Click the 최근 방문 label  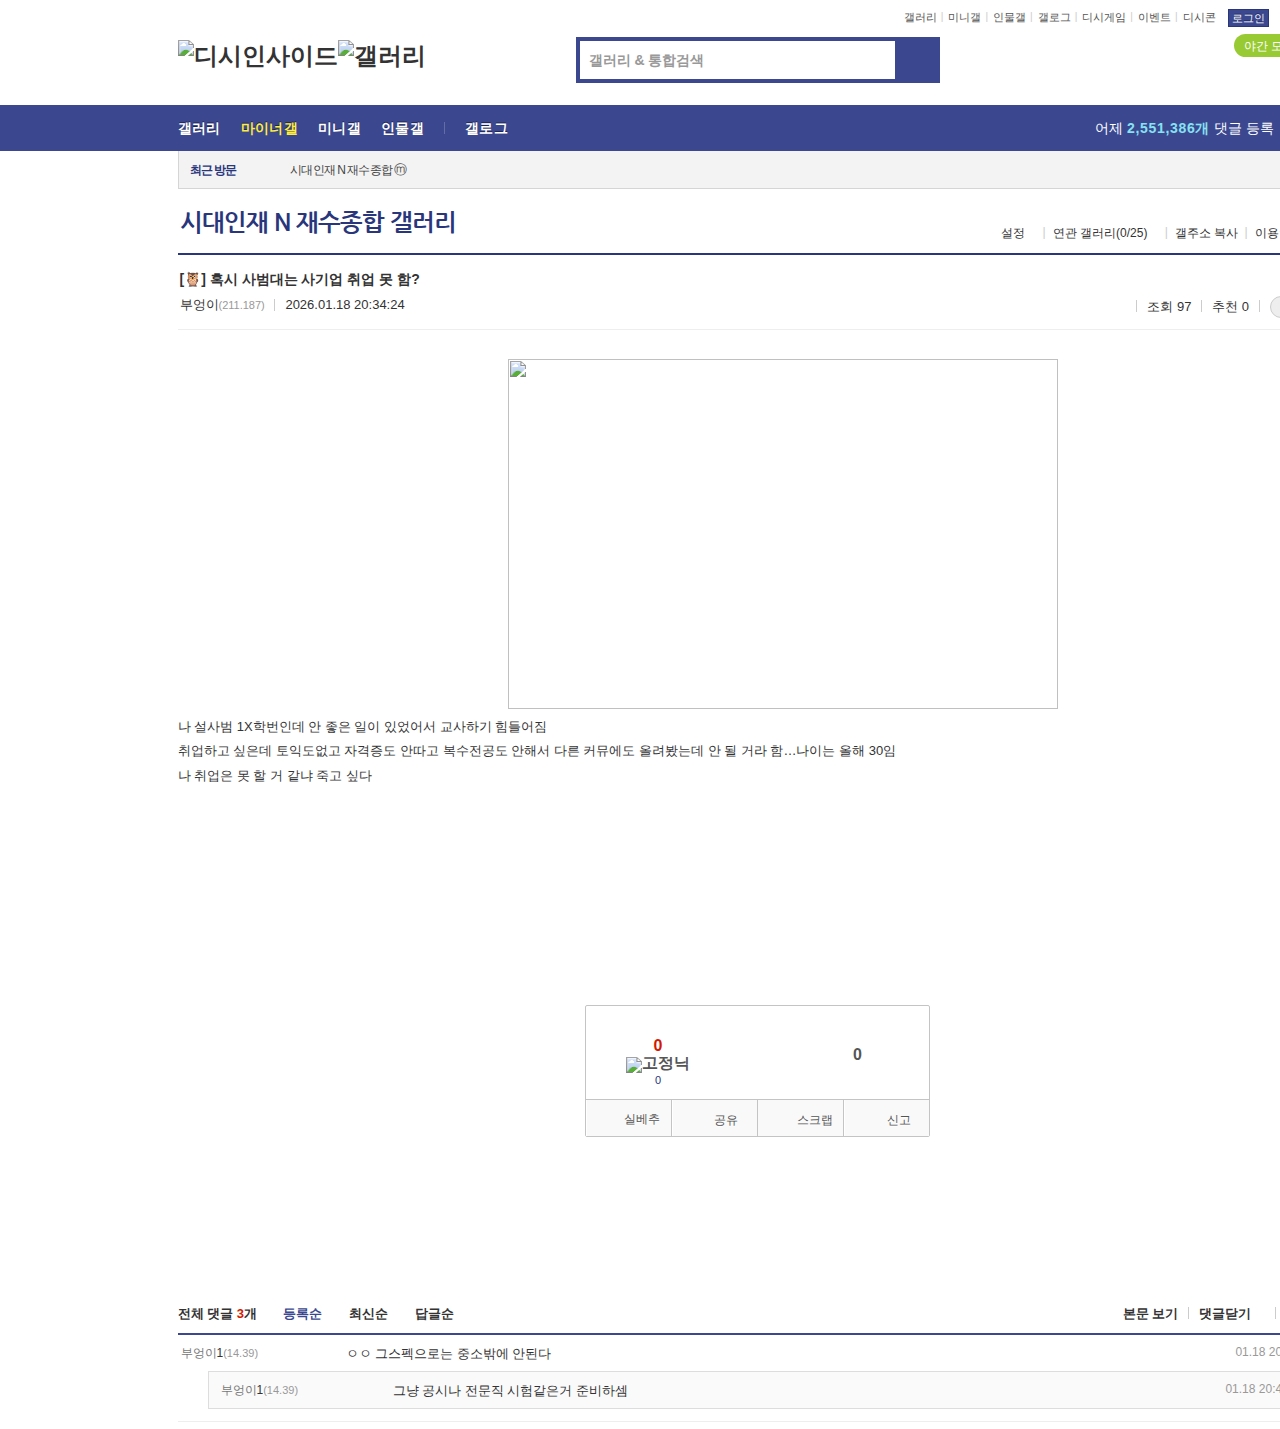click(x=213, y=171)
